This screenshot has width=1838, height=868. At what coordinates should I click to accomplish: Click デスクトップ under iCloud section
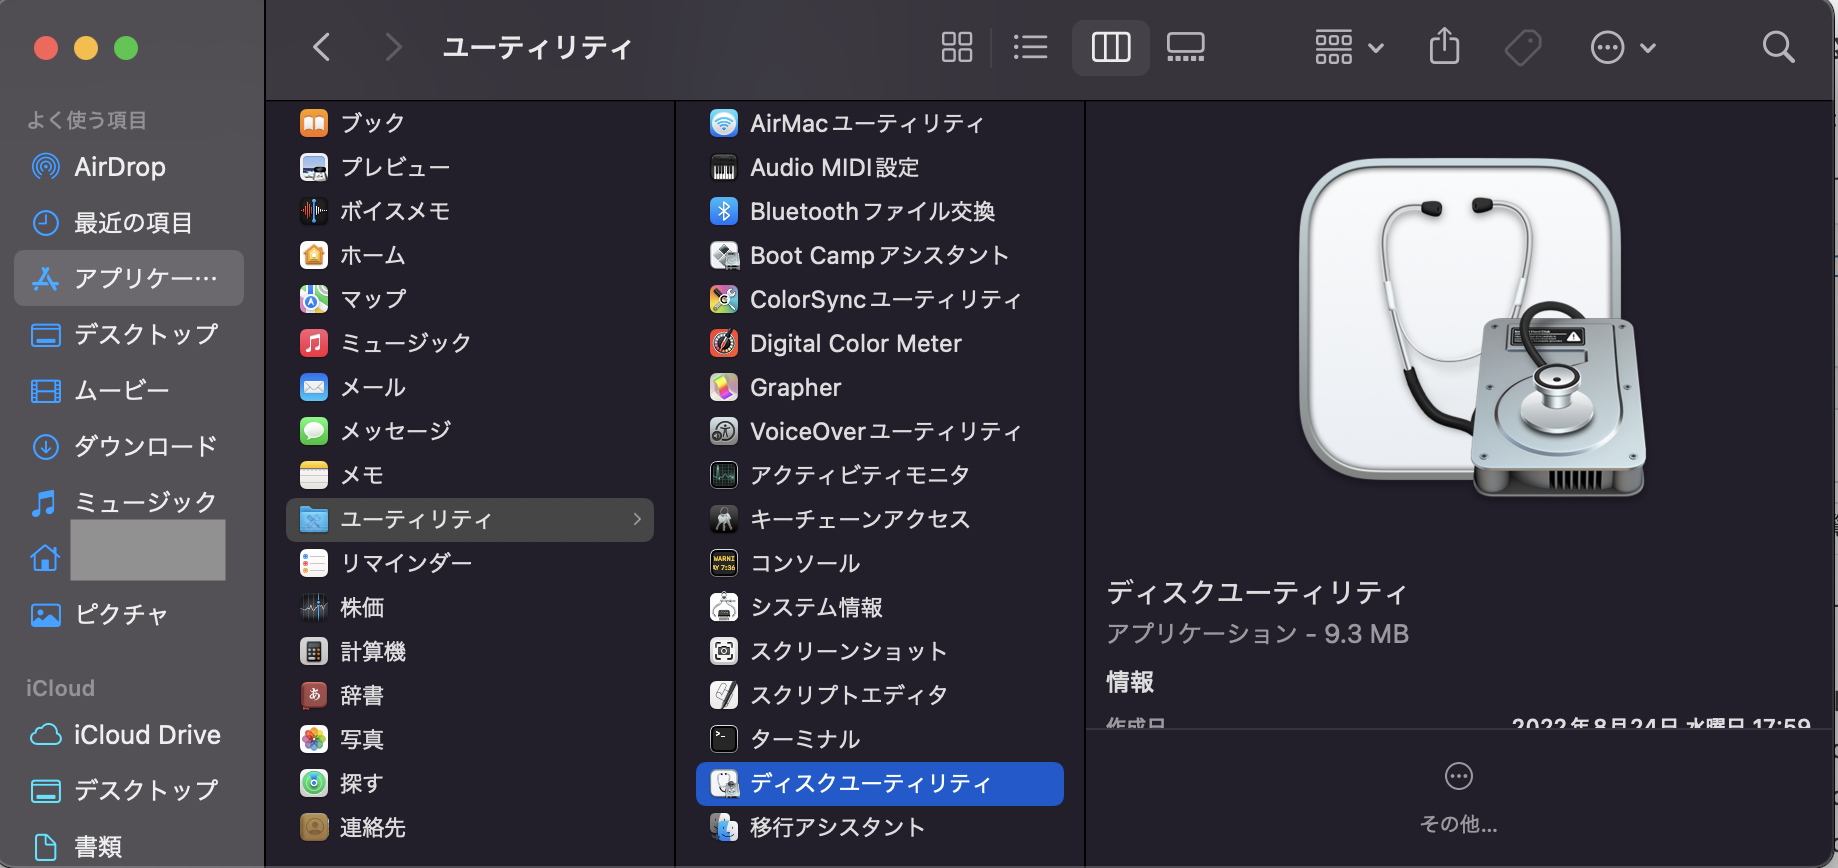pos(129,791)
